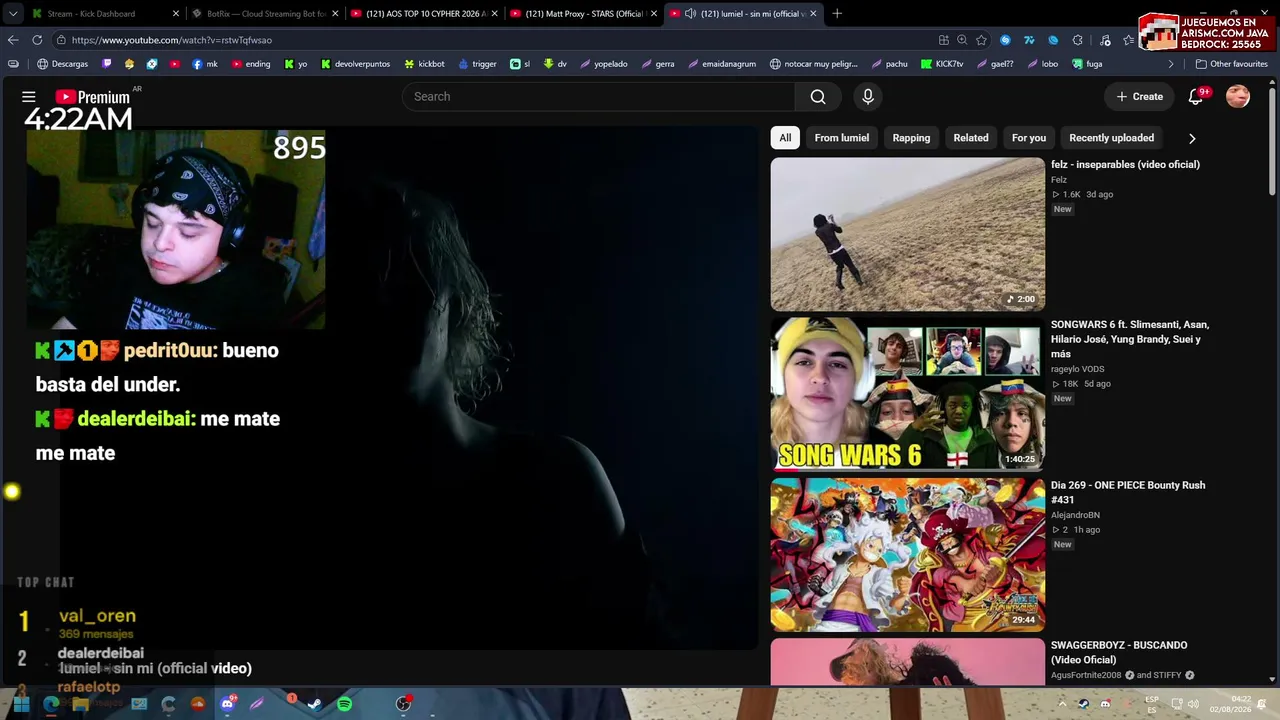This screenshot has width=1280, height=720.
Task: Visit the rageylo VODS channel
Action: click(x=1077, y=369)
